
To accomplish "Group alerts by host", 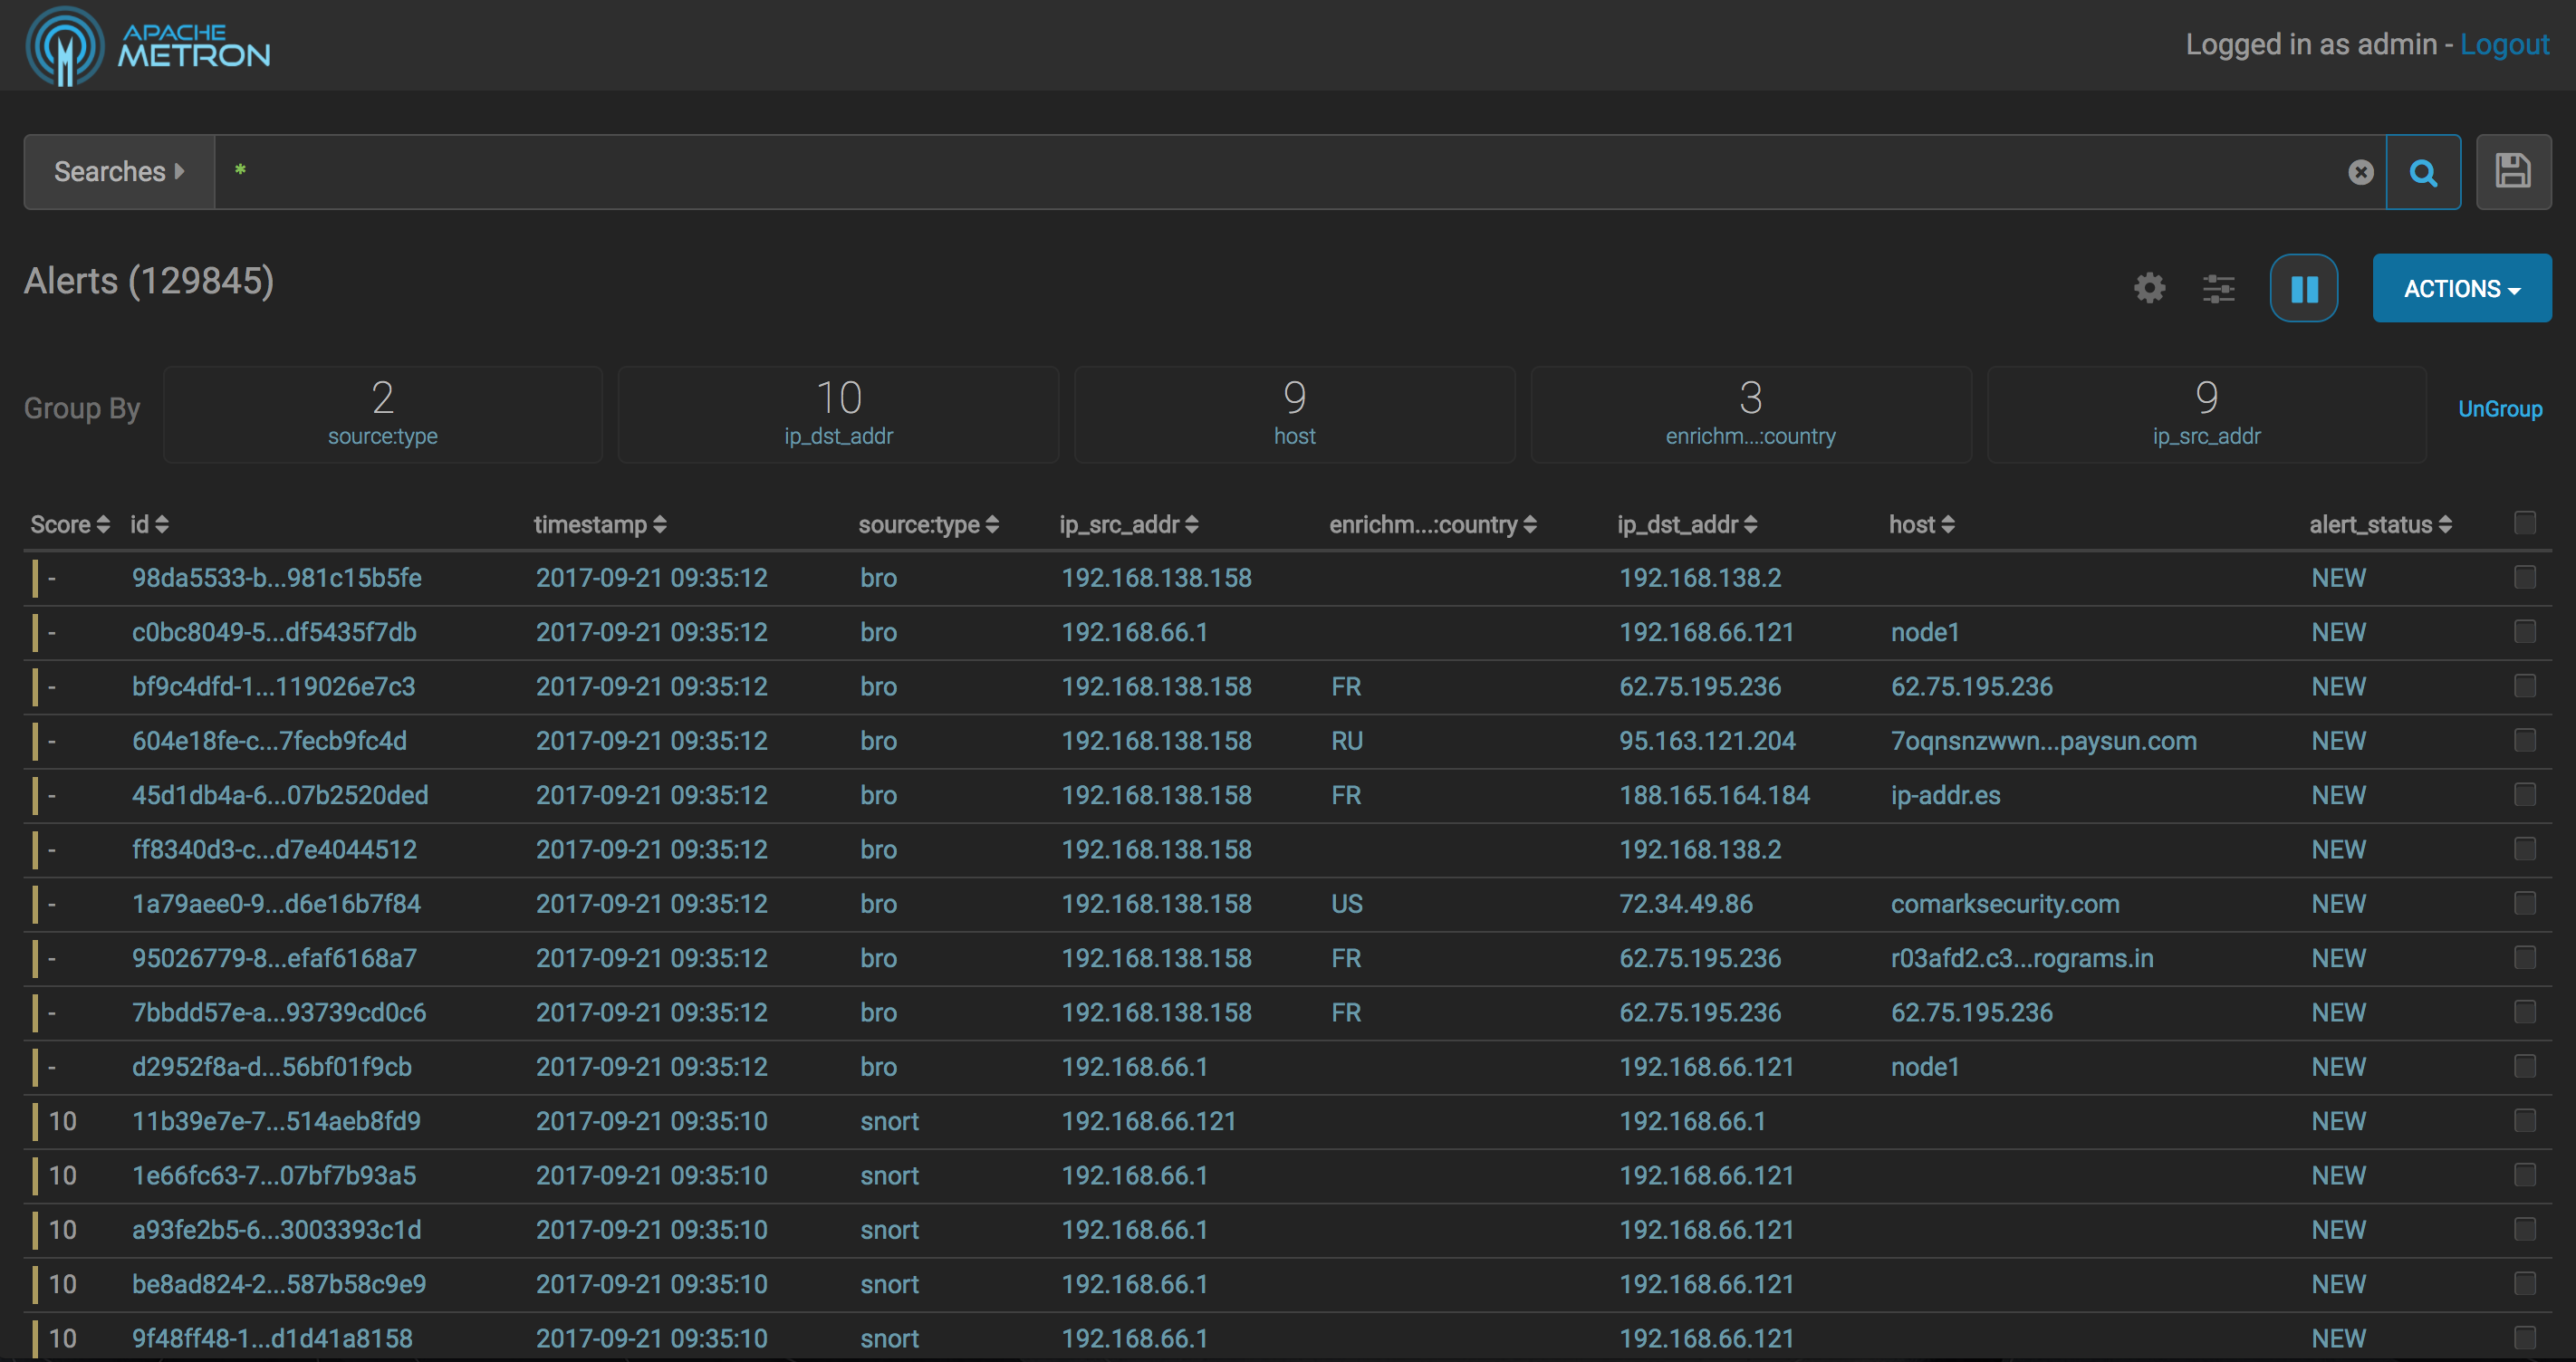I will 1294,414.
